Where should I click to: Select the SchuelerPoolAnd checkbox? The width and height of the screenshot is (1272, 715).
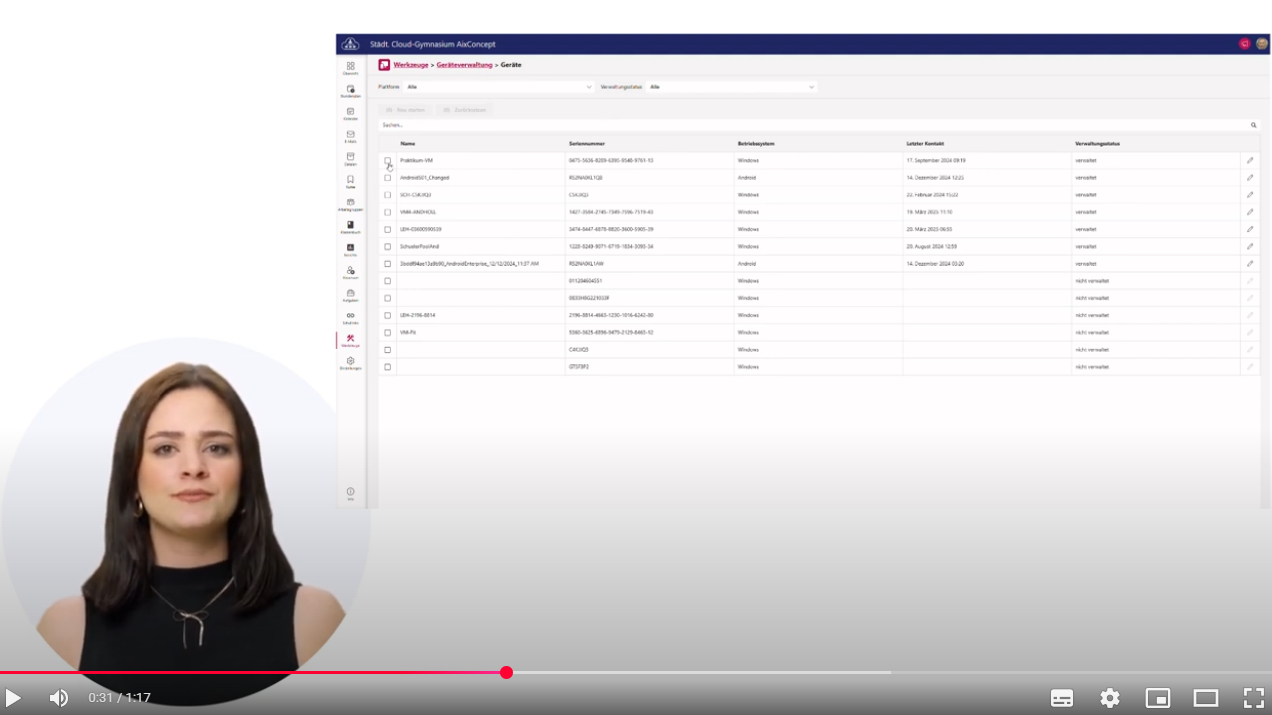pyautogui.click(x=388, y=246)
